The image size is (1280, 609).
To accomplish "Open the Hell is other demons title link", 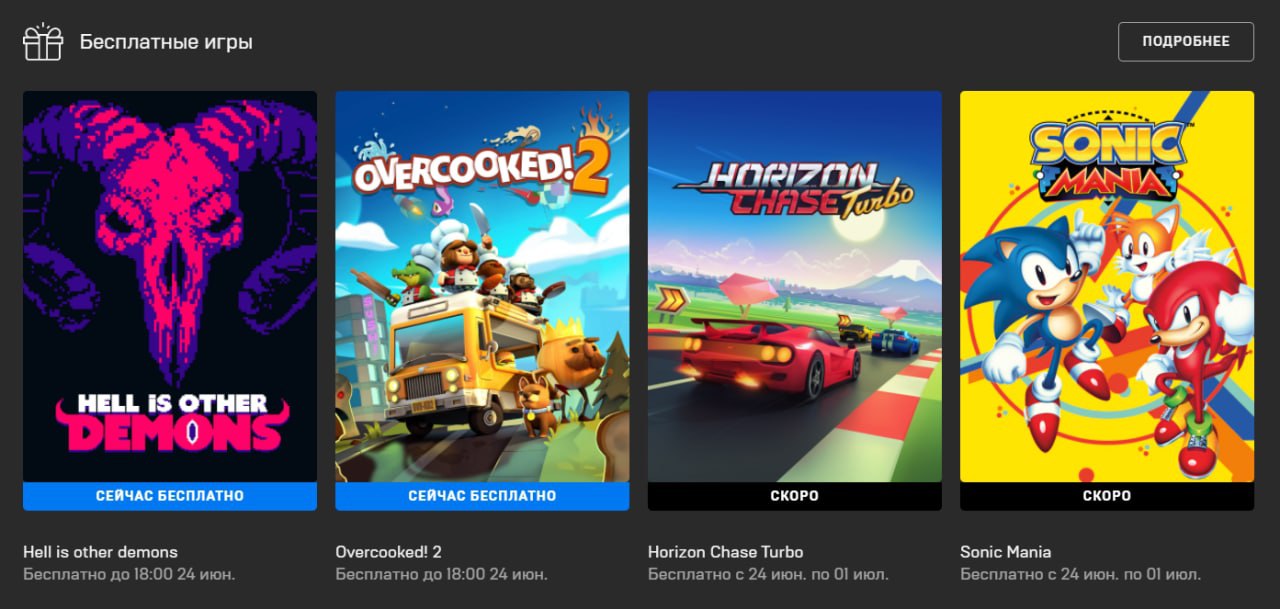I will [100, 552].
